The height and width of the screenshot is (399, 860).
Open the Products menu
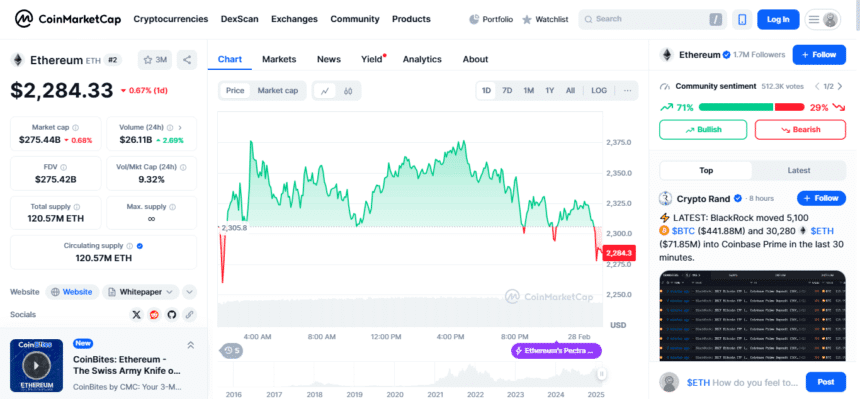411,19
